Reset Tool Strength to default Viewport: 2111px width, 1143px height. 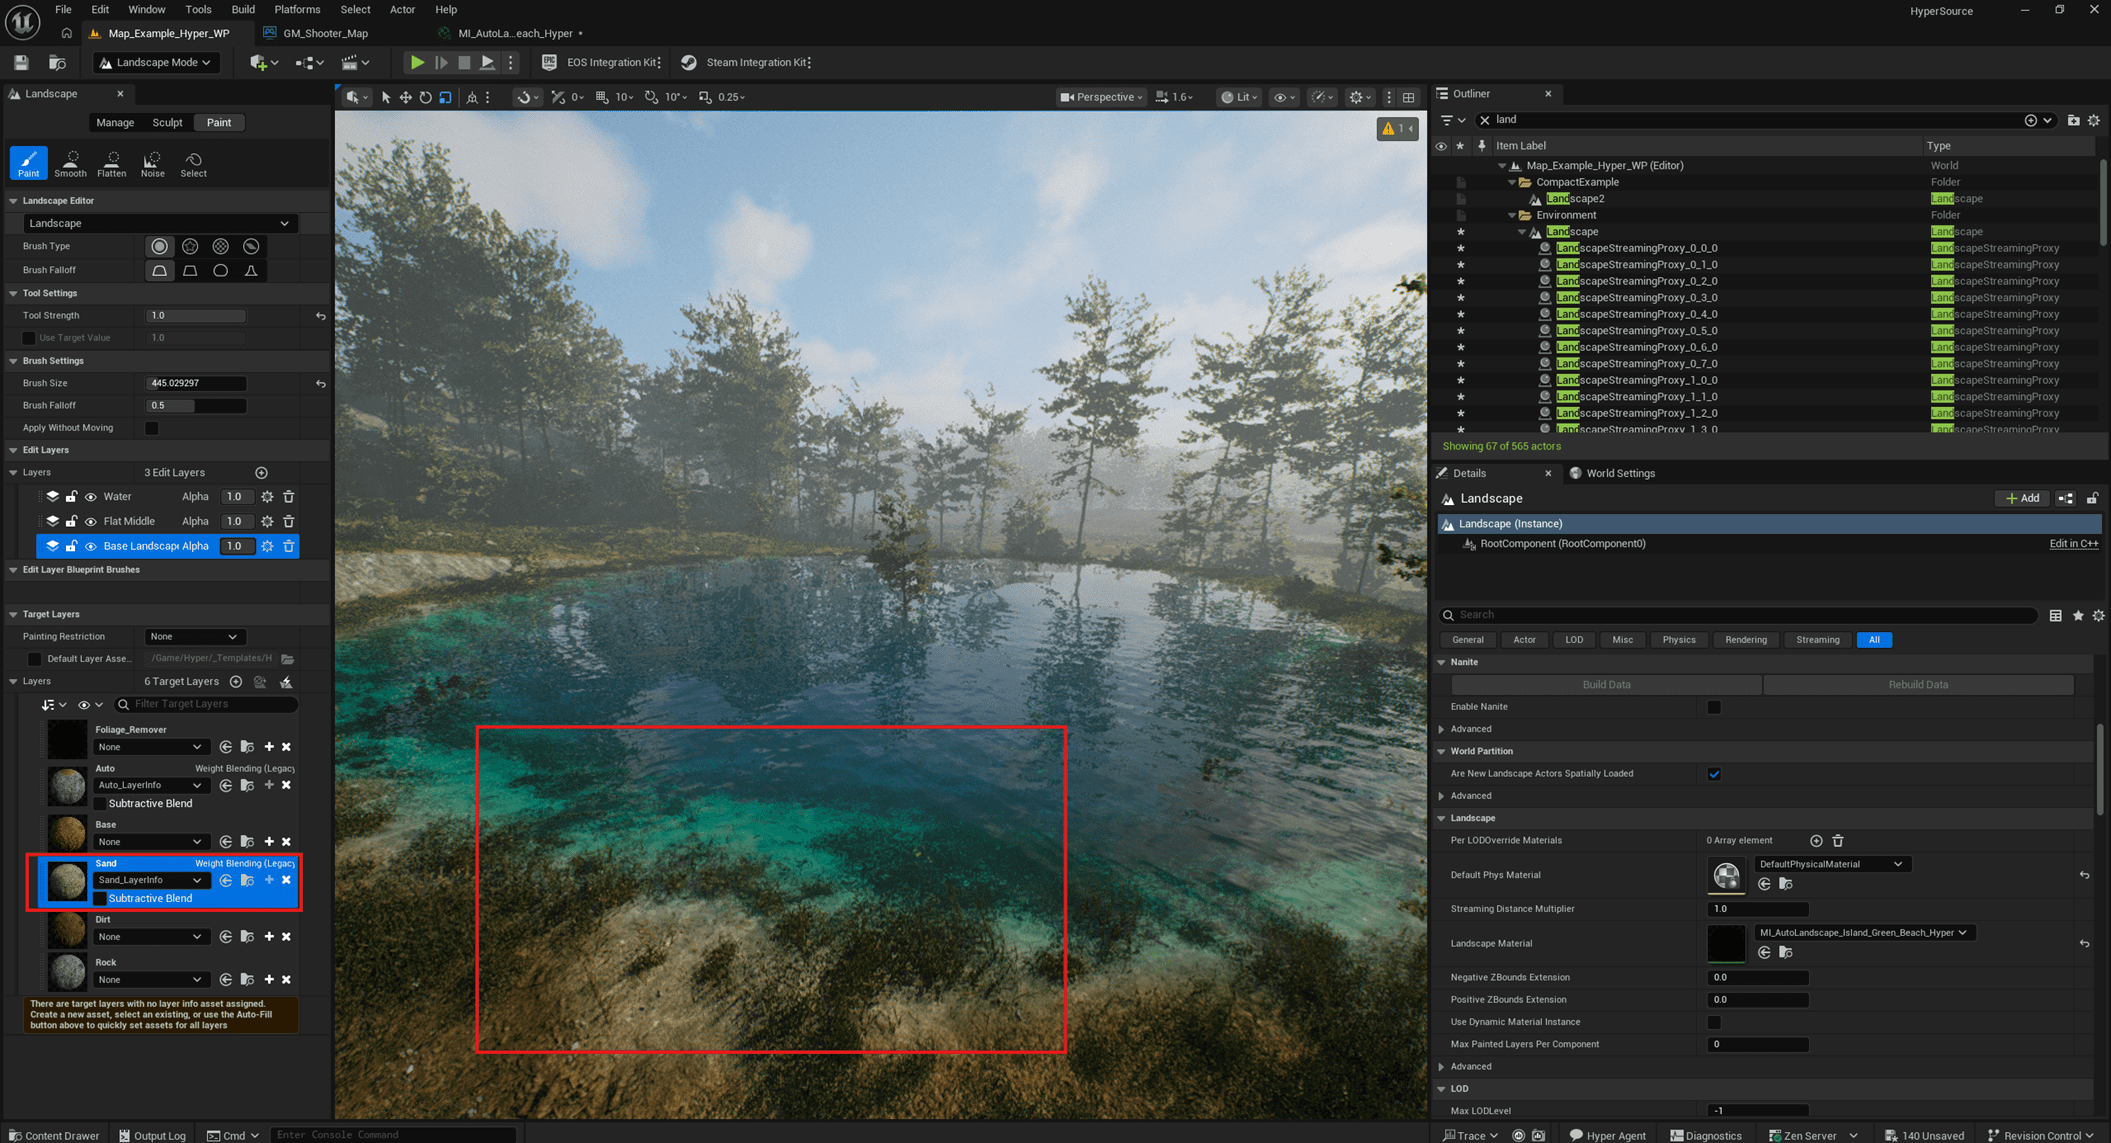[x=320, y=315]
